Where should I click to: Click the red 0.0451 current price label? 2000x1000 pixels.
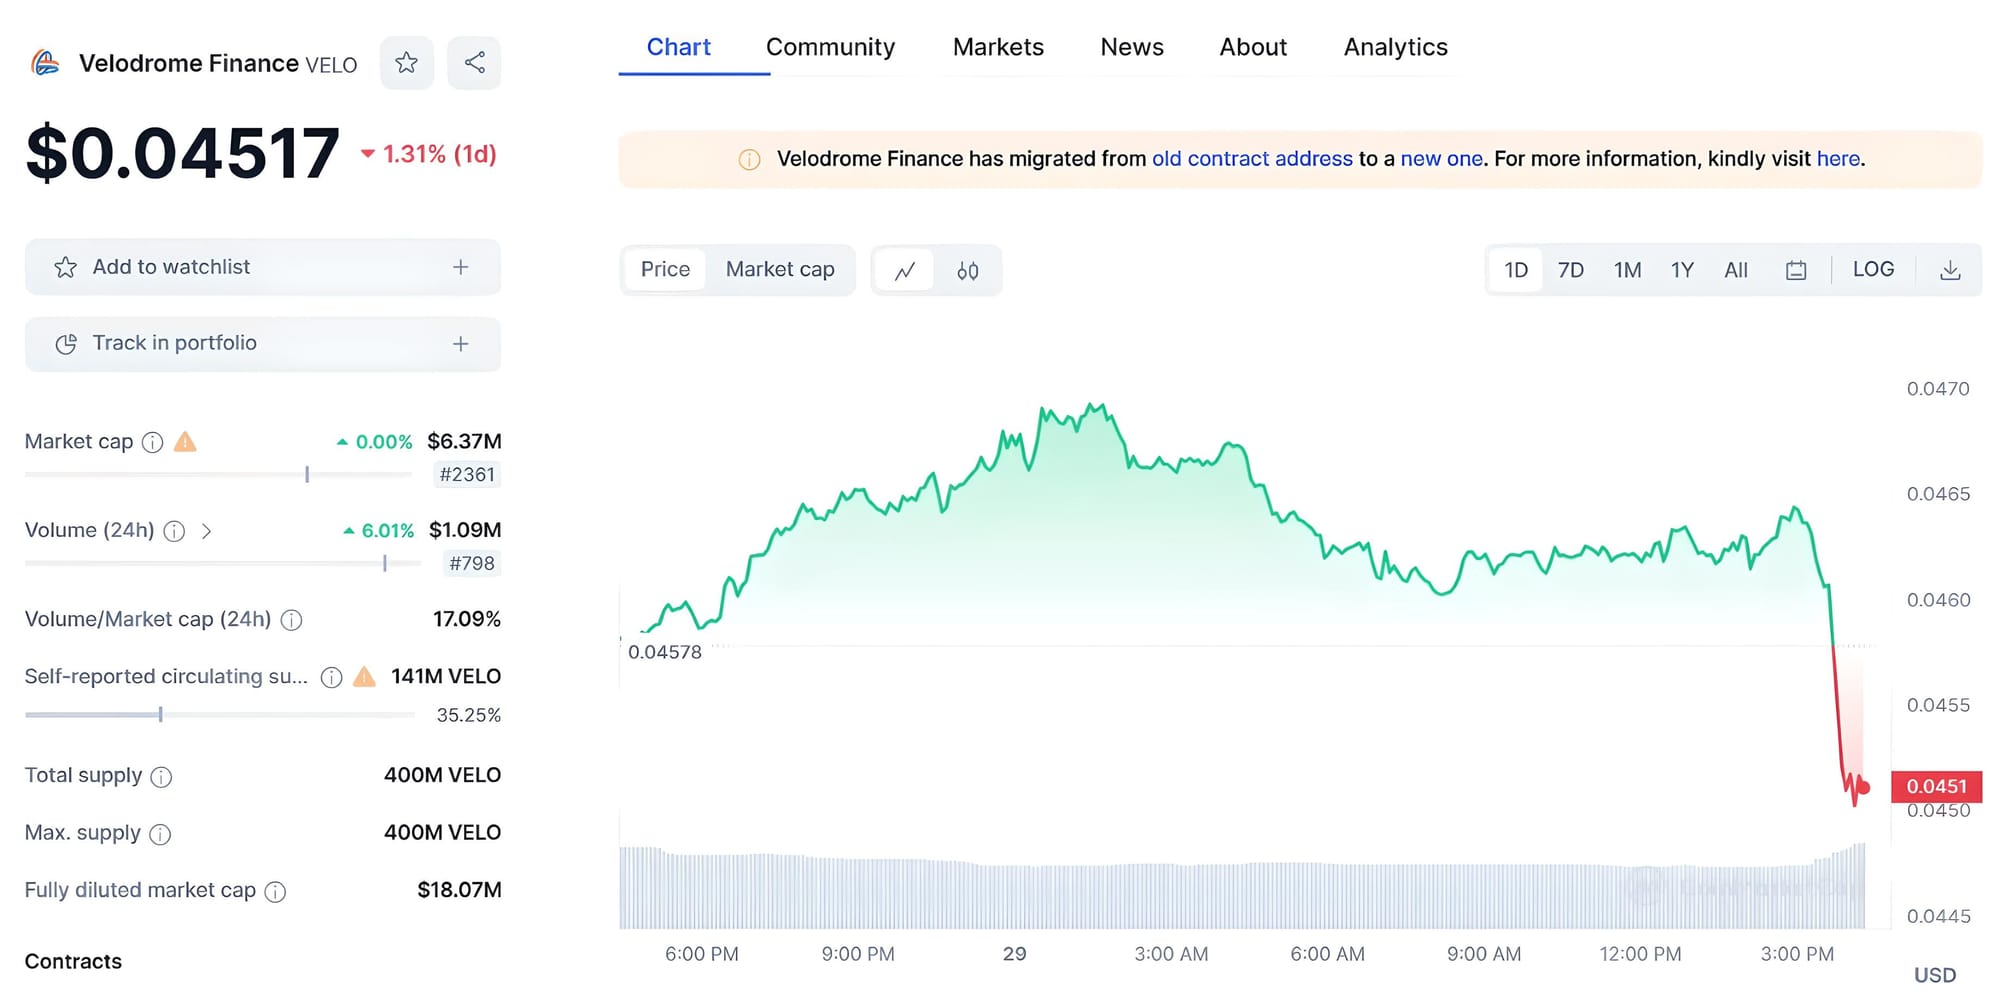1936,787
